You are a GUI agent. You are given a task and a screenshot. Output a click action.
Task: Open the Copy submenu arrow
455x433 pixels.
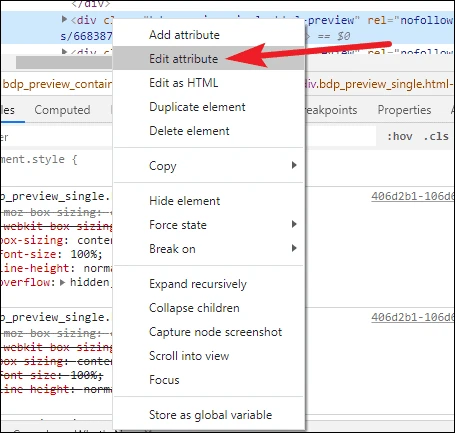pyautogui.click(x=294, y=165)
